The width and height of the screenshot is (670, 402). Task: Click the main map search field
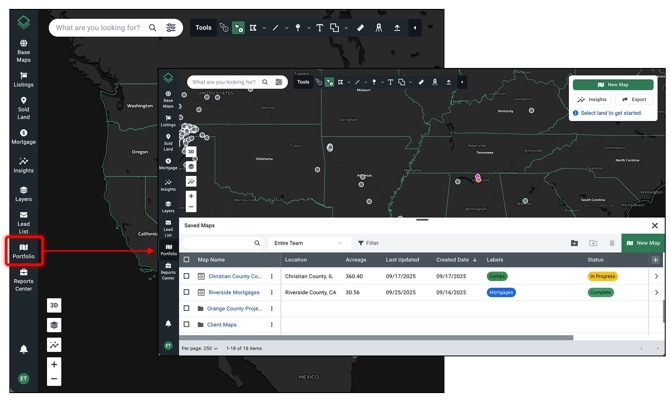pos(98,28)
